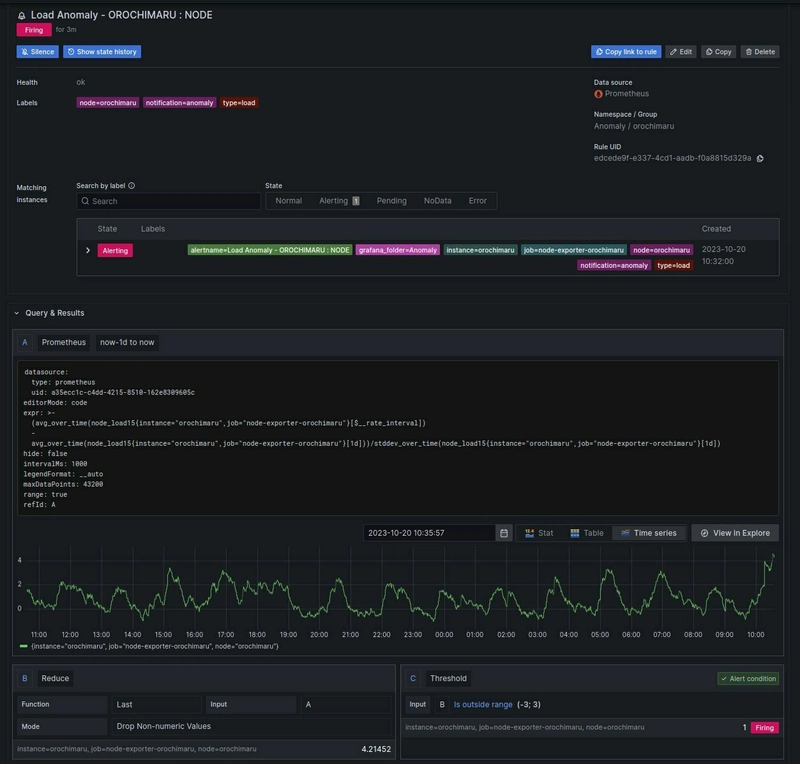Click the Is outside range condition
Screen dimensions: 800x764
click(x=483, y=704)
